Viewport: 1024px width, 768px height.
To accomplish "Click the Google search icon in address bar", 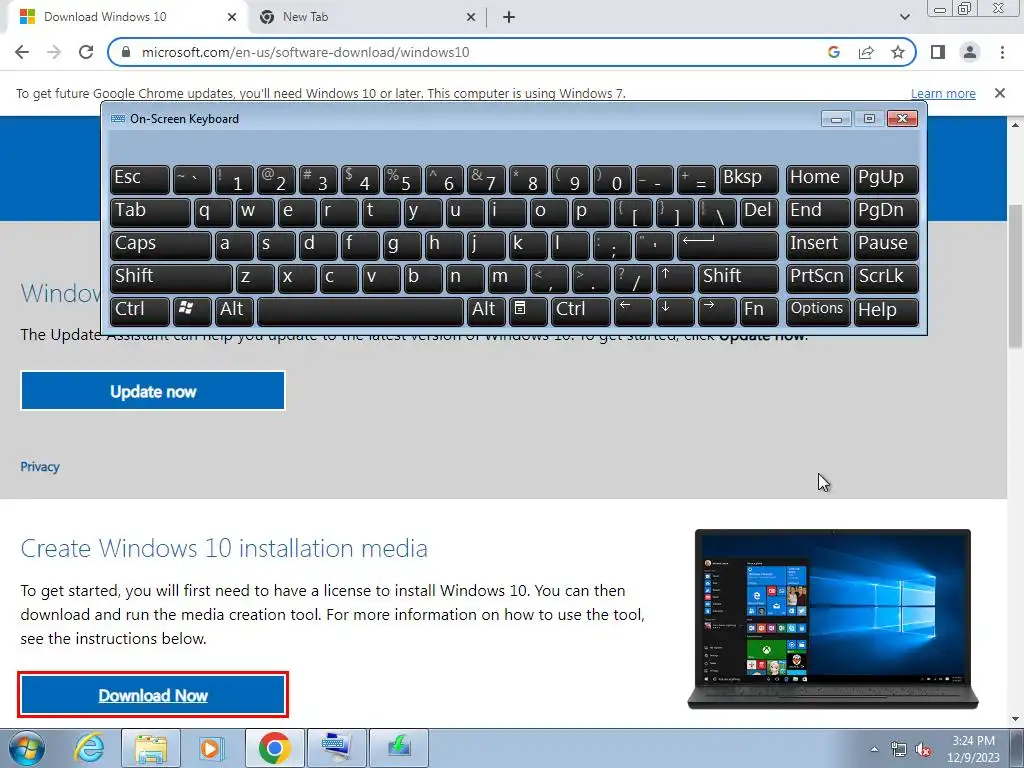I will (834, 52).
